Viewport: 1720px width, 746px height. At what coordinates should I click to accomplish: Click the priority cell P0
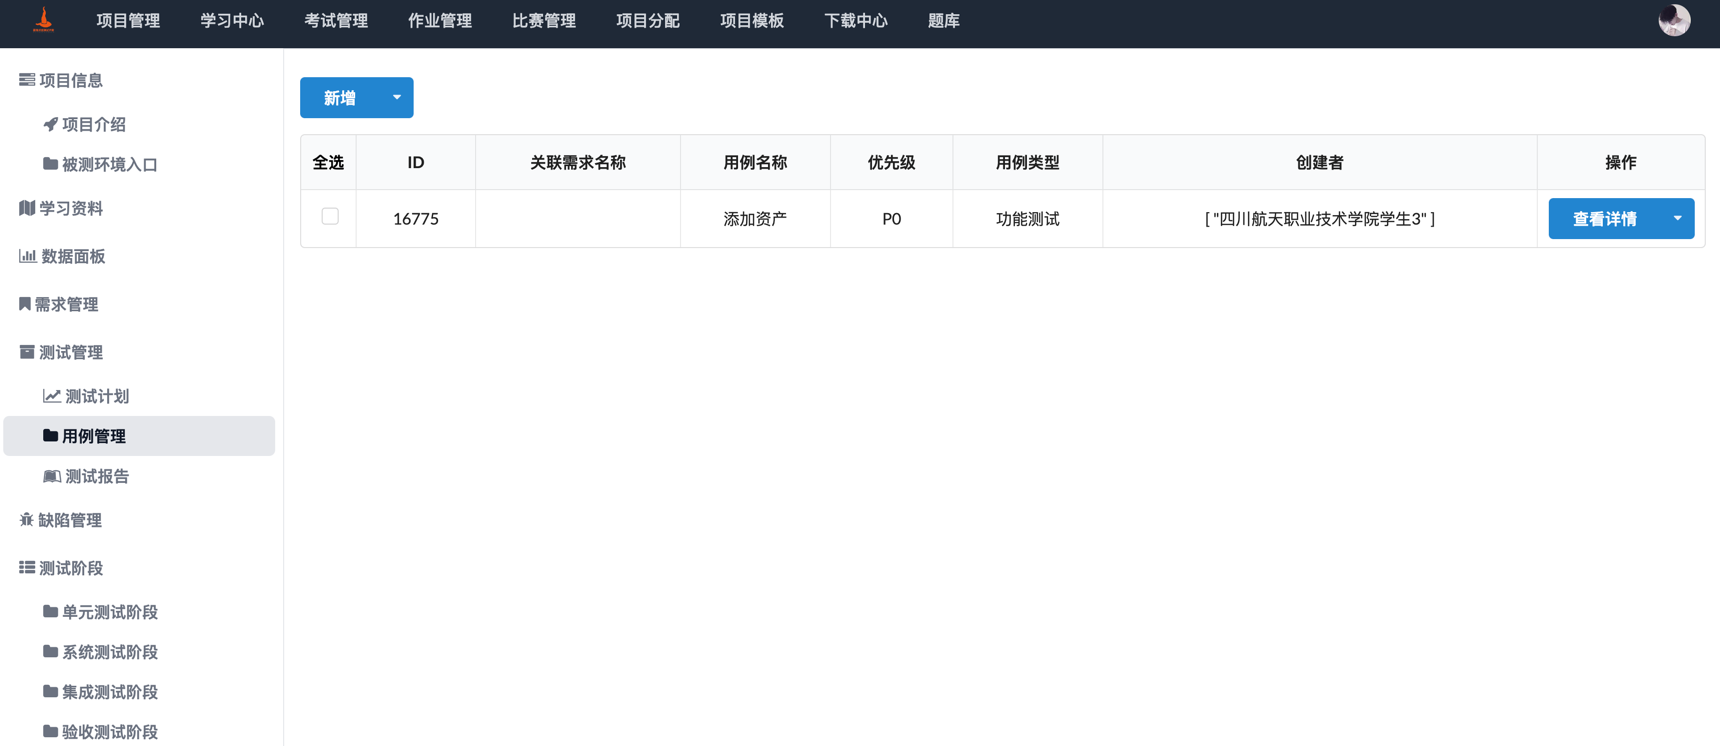point(891,218)
